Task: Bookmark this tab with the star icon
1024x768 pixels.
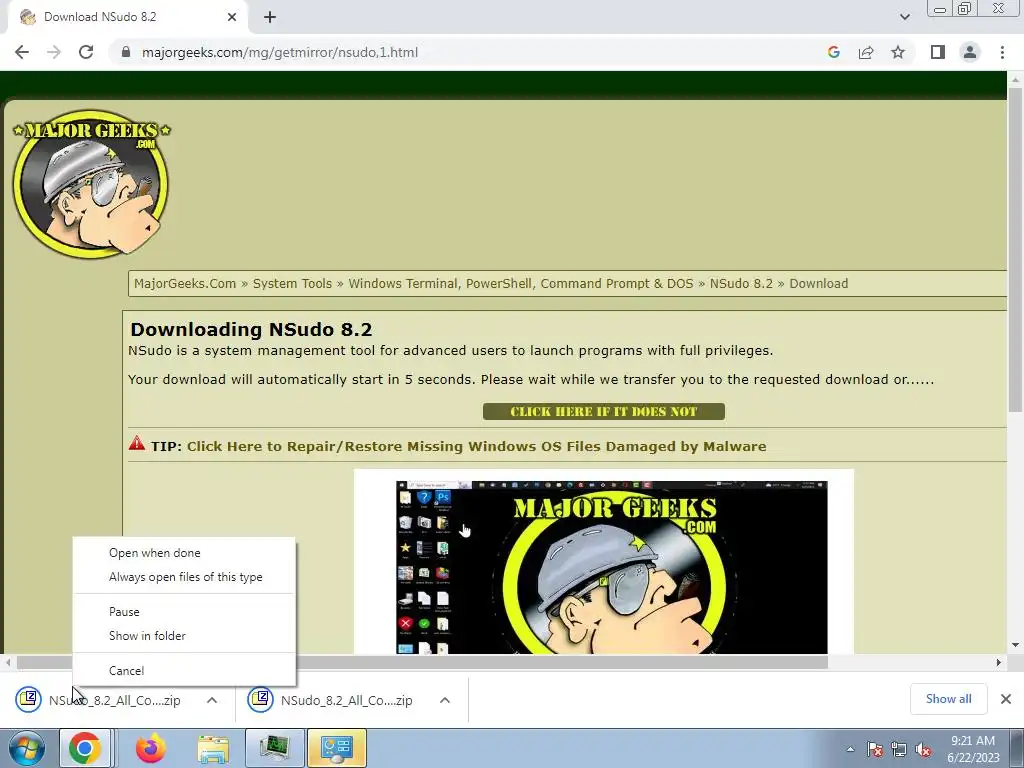Action: click(x=898, y=52)
